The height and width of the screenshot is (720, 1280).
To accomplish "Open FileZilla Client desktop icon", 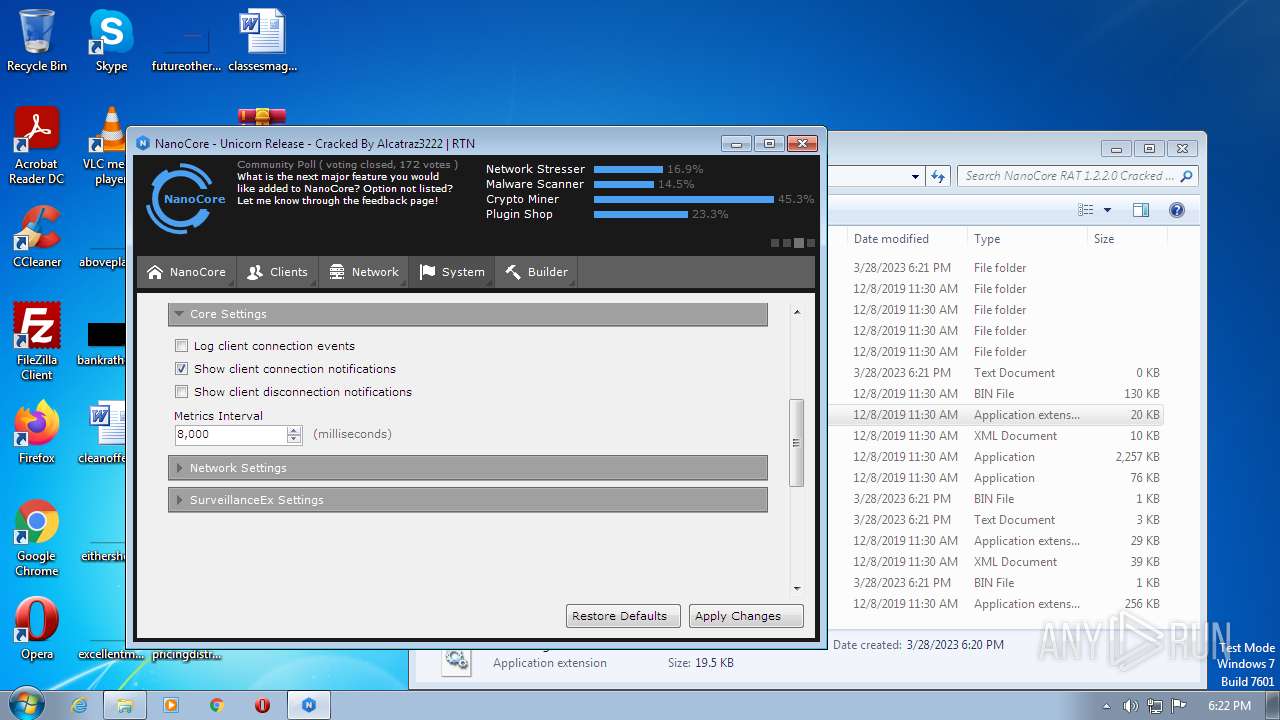I will pyautogui.click(x=37, y=342).
